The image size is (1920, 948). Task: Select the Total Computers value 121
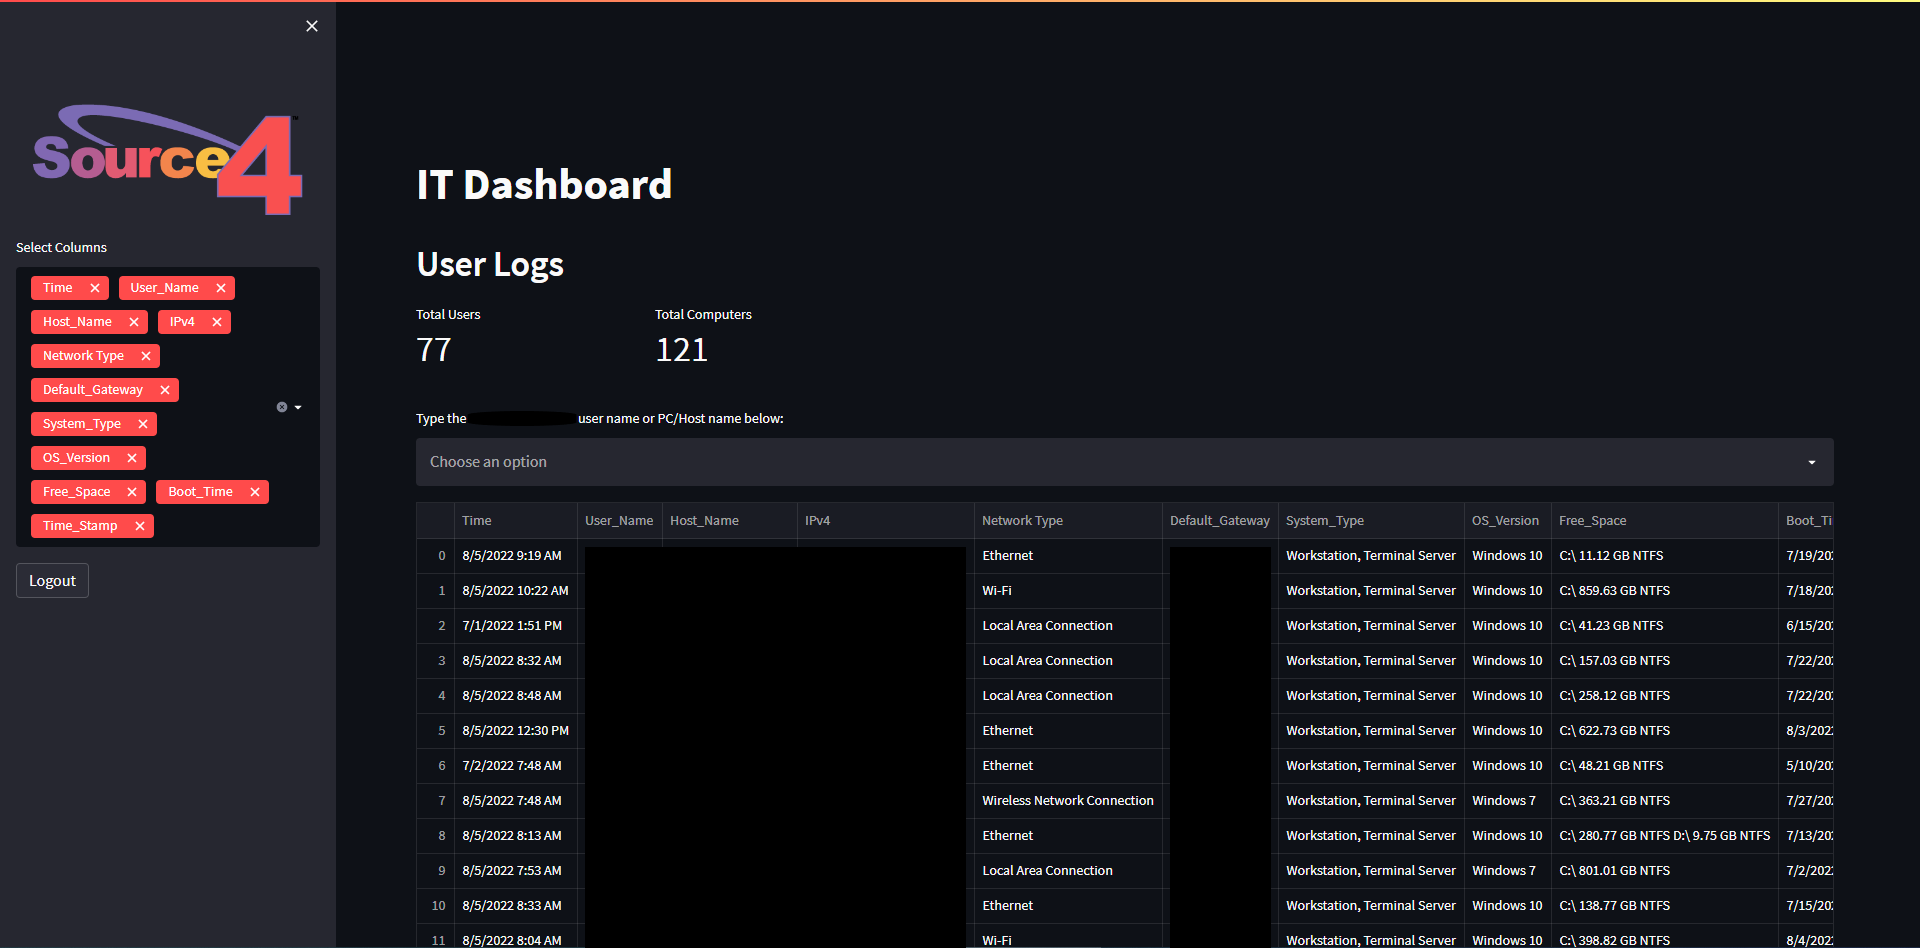point(682,350)
